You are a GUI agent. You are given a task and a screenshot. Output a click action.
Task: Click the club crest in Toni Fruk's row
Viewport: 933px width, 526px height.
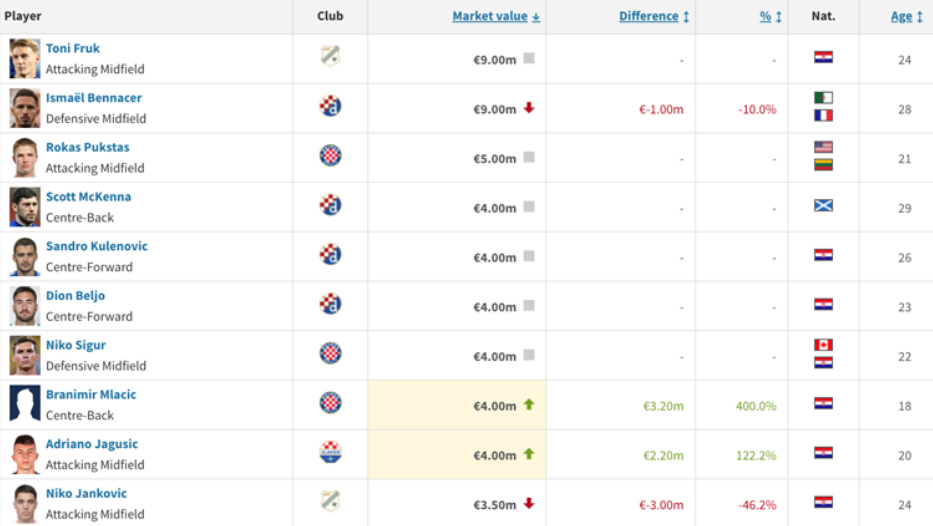pyautogui.click(x=330, y=57)
